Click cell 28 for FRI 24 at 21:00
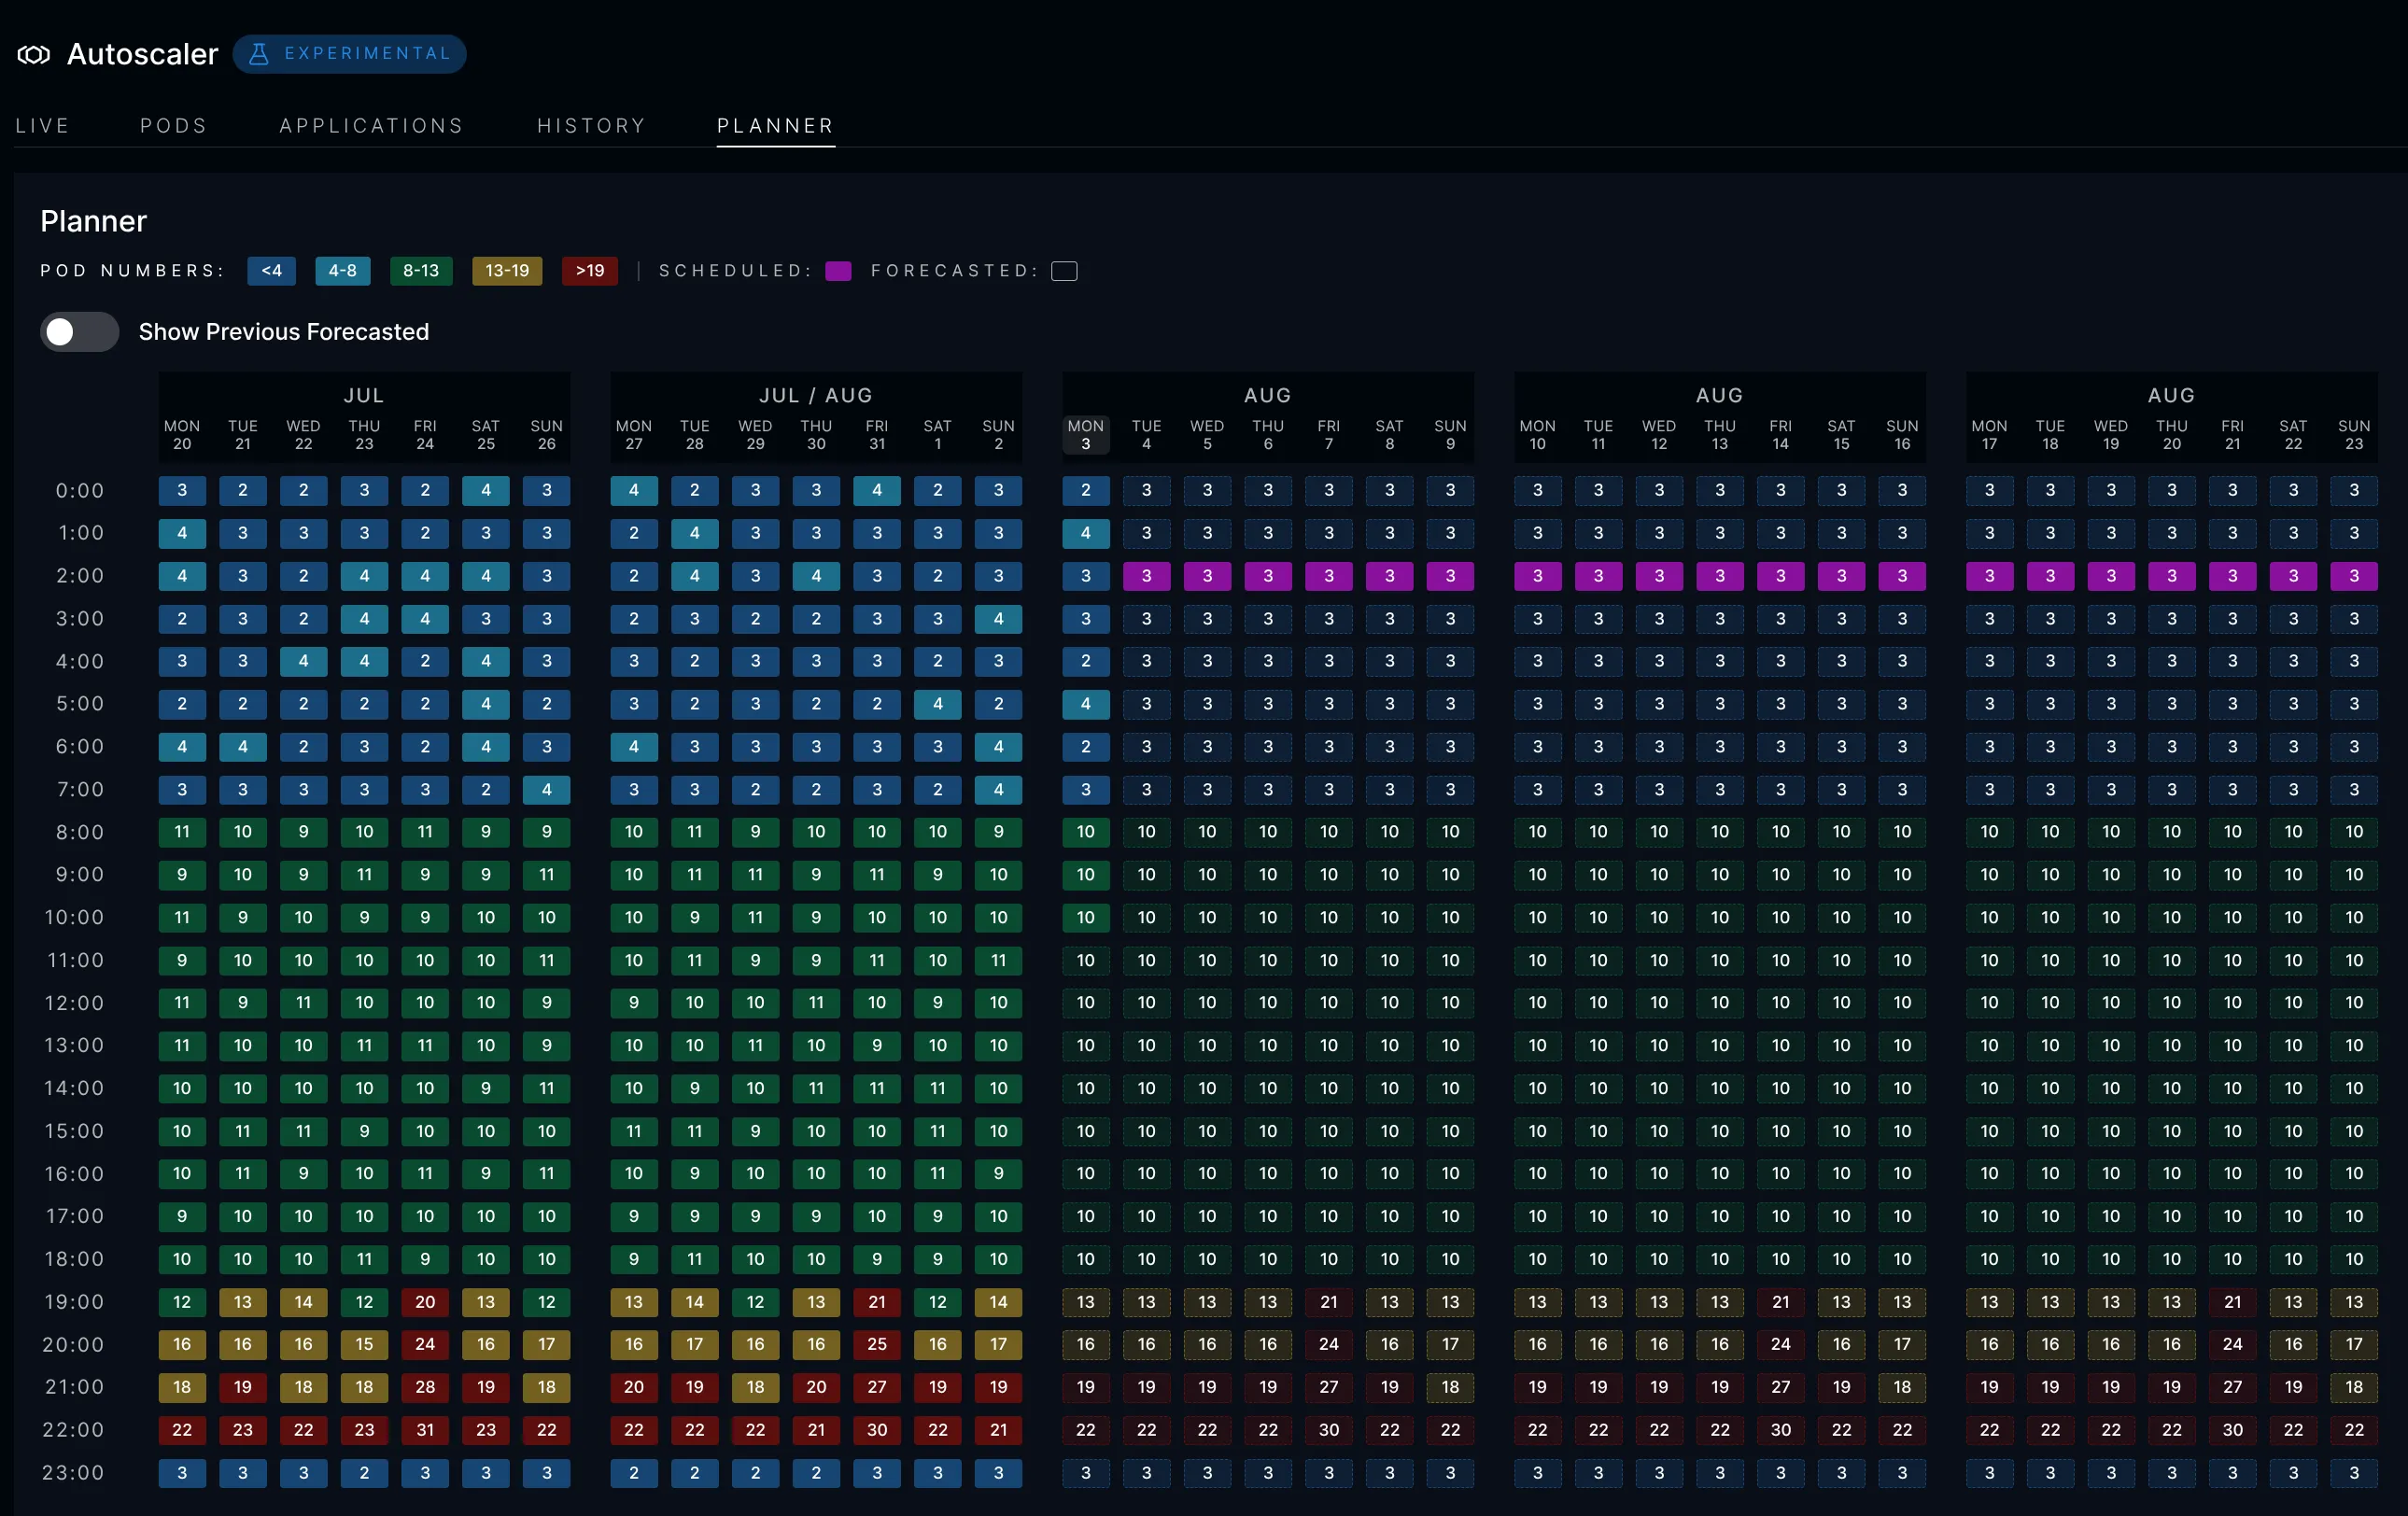The width and height of the screenshot is (2408, 1516). pos(425,1387)
